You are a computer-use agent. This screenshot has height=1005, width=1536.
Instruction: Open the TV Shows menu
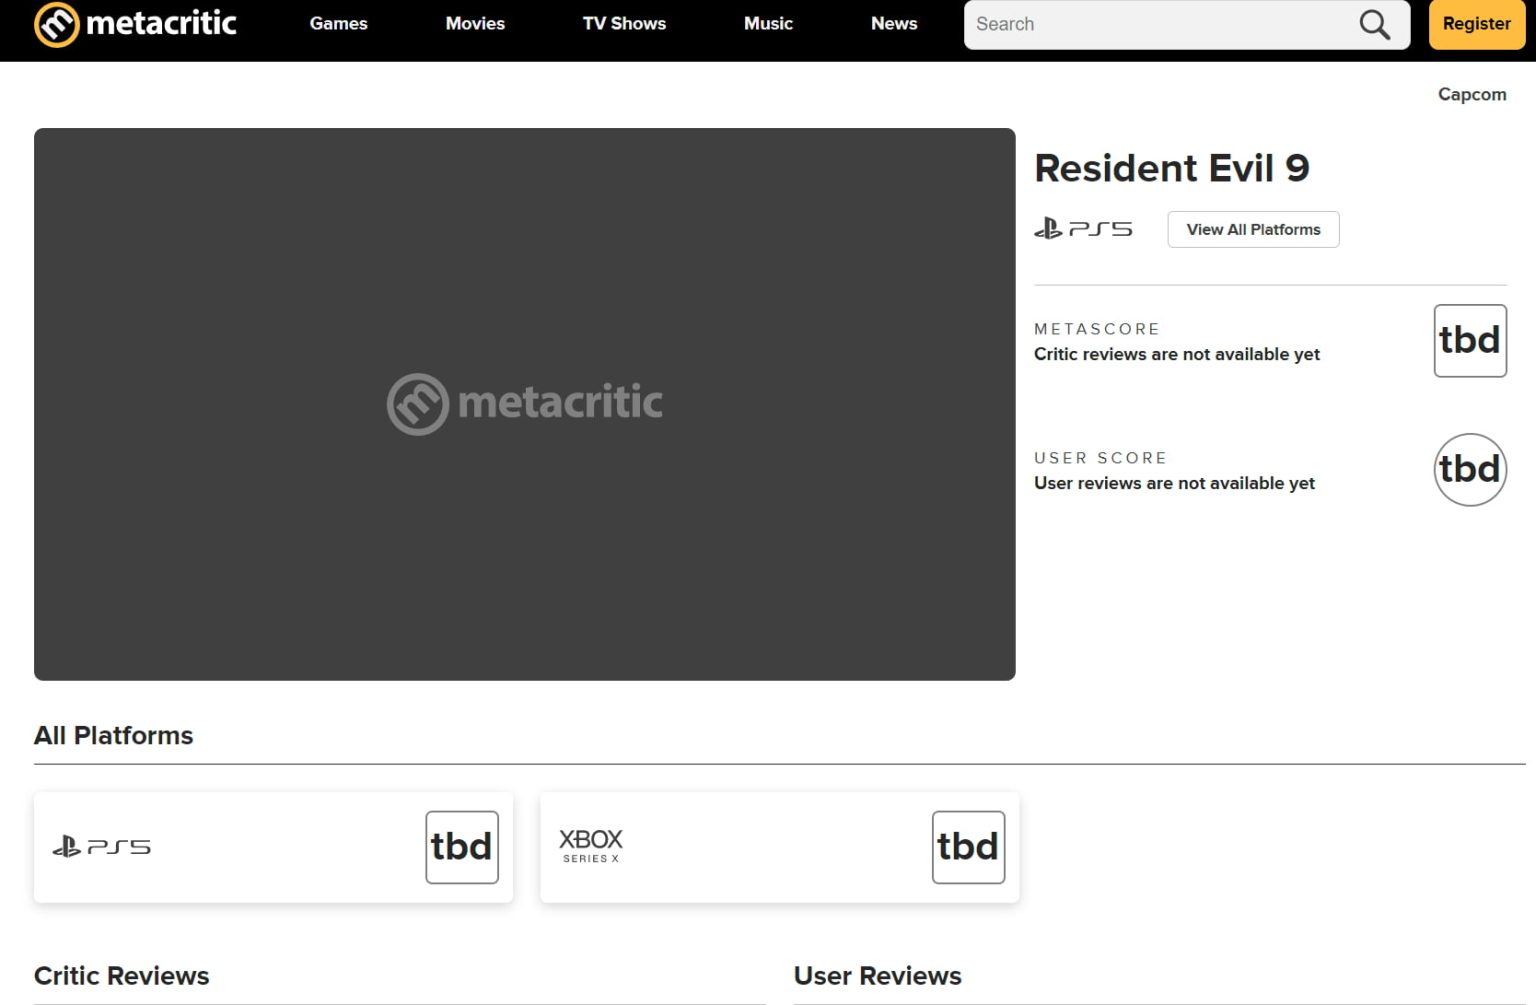[x=623, y=23]
